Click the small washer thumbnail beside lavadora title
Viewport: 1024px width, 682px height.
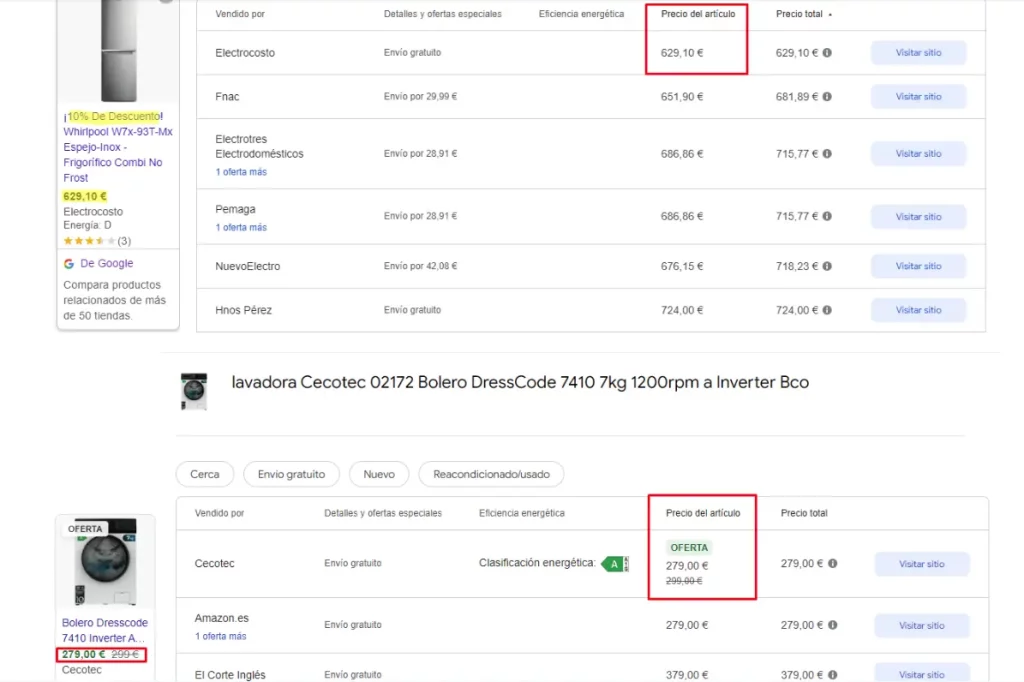point(194,391)
